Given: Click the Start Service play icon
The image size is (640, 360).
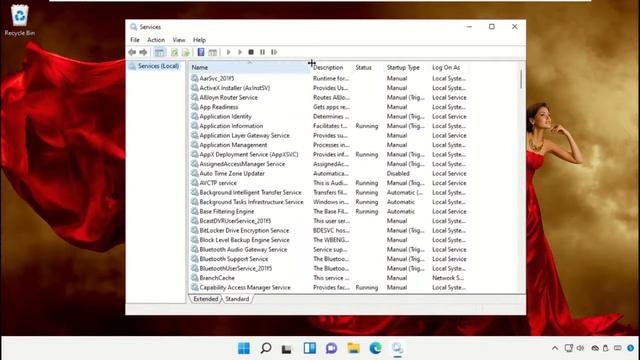Looking at the screenshot, I should [228, 52].
